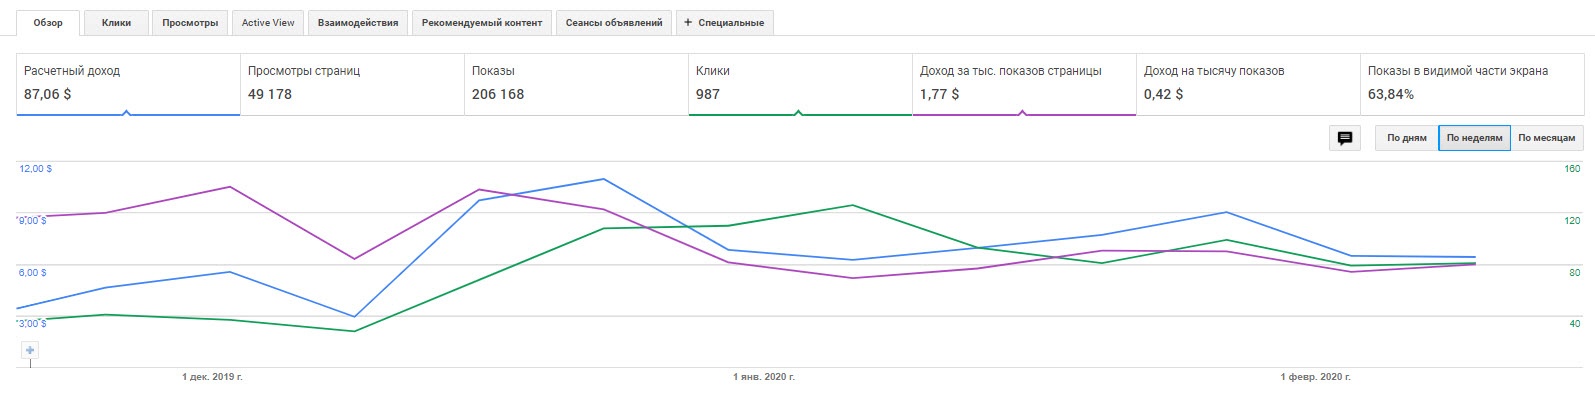
Task: Open the chart annotations comment icon
Action: [x=1345, y=138]
